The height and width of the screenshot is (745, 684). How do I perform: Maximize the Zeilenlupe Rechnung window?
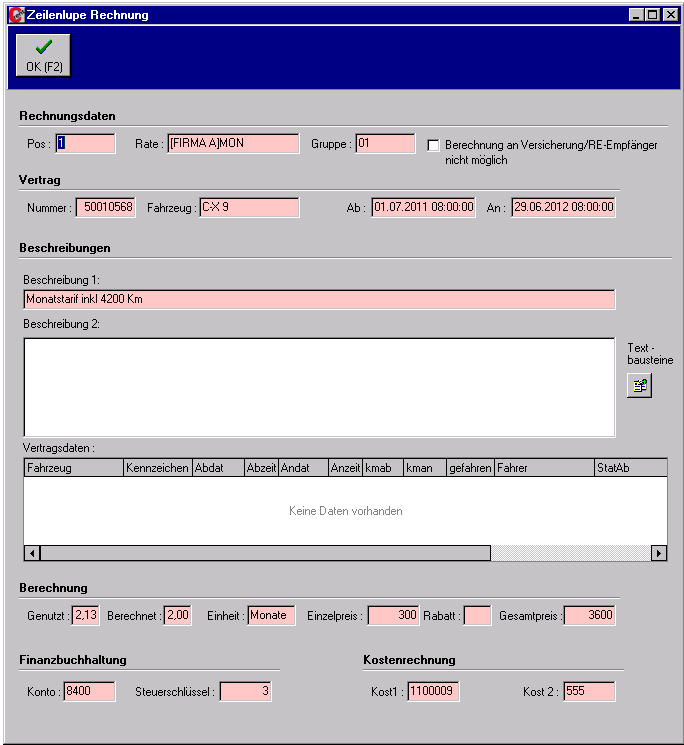[653, 15]
